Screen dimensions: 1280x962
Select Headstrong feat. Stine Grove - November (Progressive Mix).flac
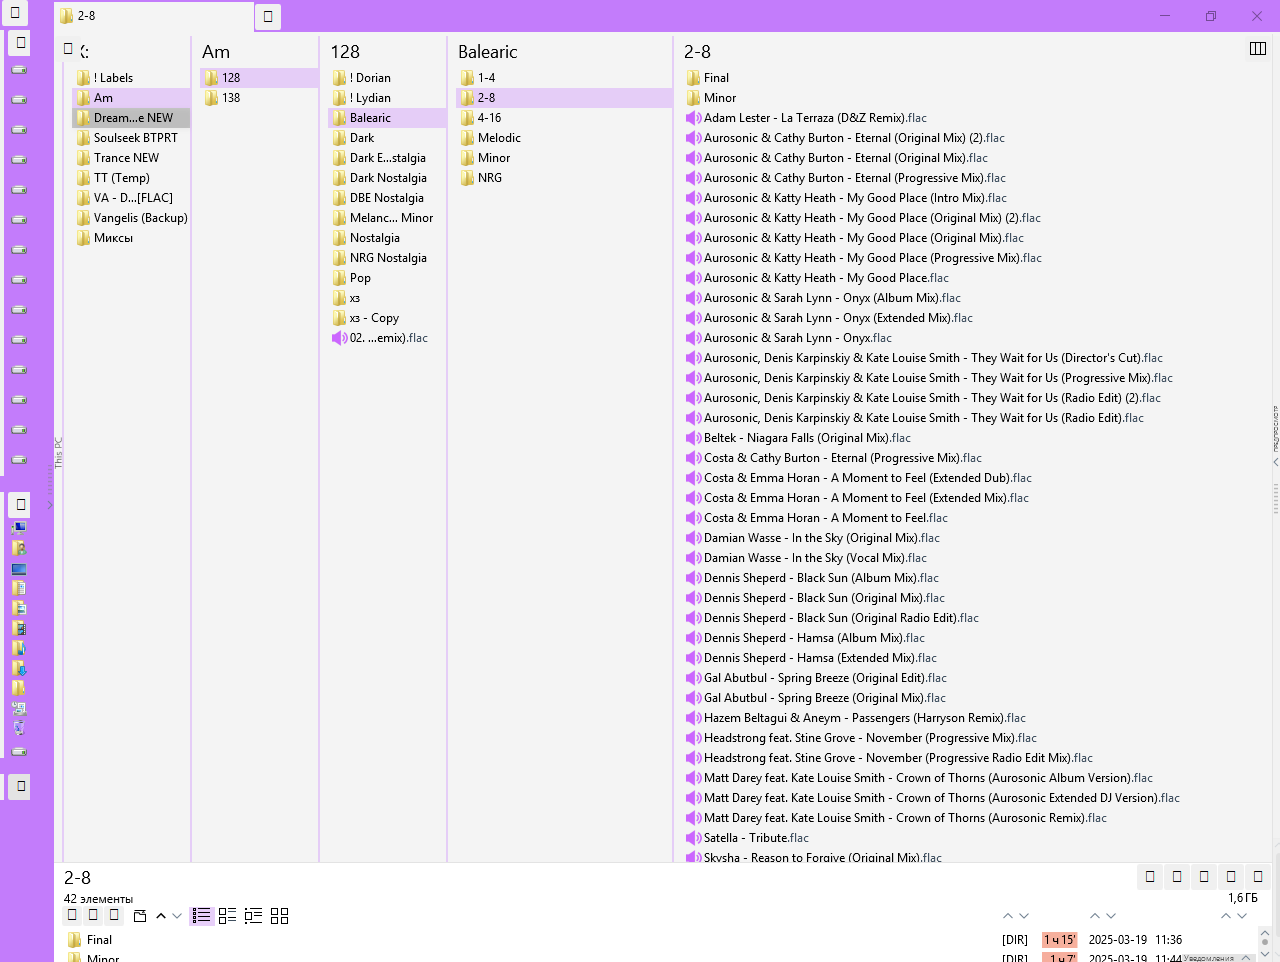pyautogui.click(x=870, y=738)
